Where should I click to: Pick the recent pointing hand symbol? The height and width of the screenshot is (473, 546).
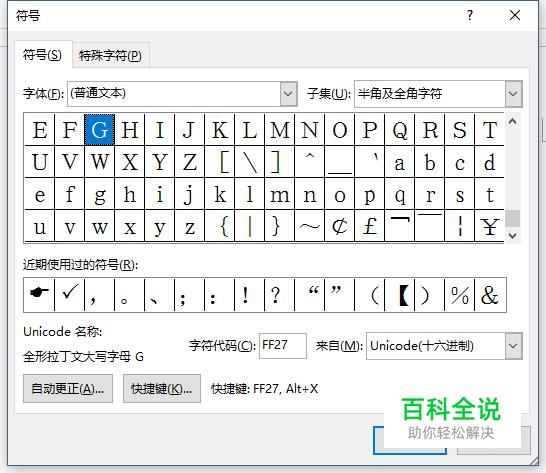[x=39, y=295]
